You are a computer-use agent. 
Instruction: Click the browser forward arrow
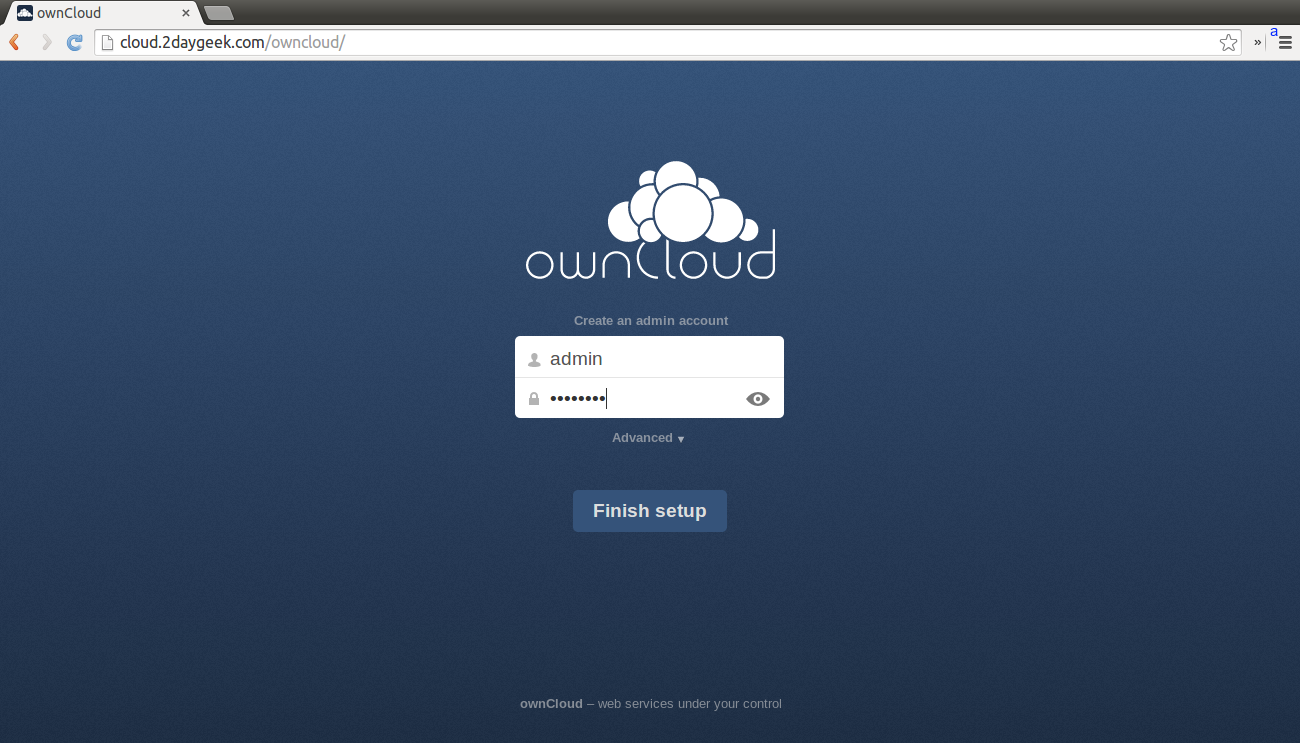pos(45,42)
